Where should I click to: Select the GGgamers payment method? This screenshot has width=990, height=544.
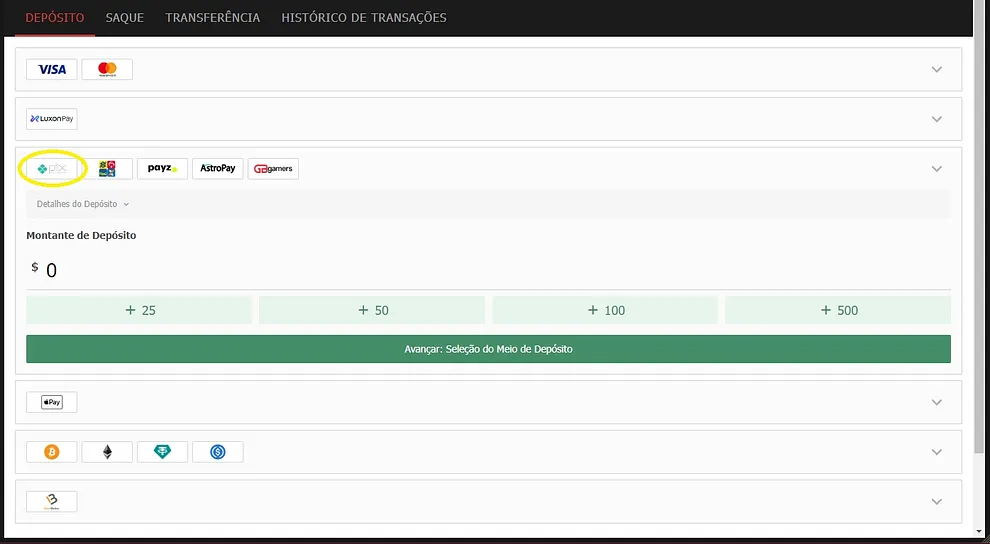coord(273,169)
